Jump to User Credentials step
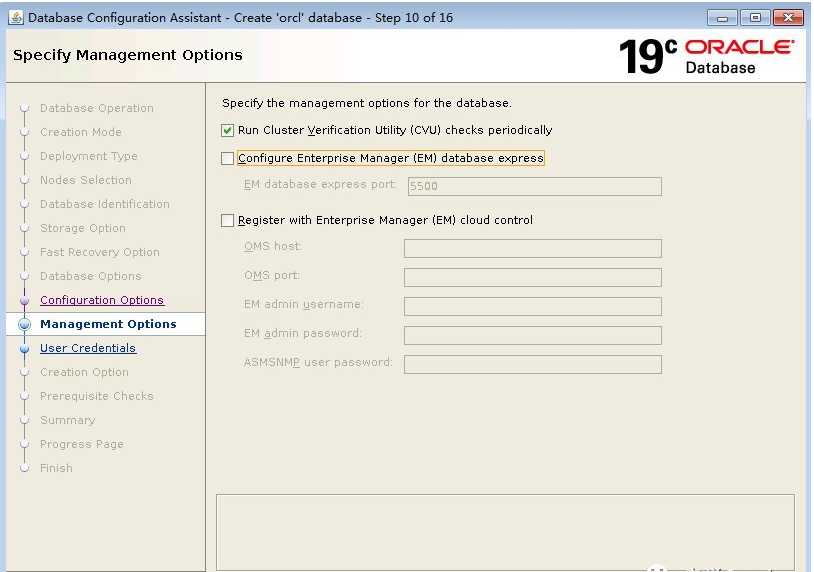814x572 pixels. 88,348
